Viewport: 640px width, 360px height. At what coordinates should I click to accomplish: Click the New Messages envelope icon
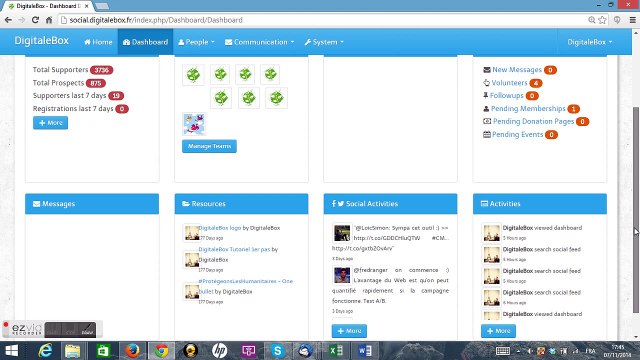pyautogui.click(x=487, y=70)
